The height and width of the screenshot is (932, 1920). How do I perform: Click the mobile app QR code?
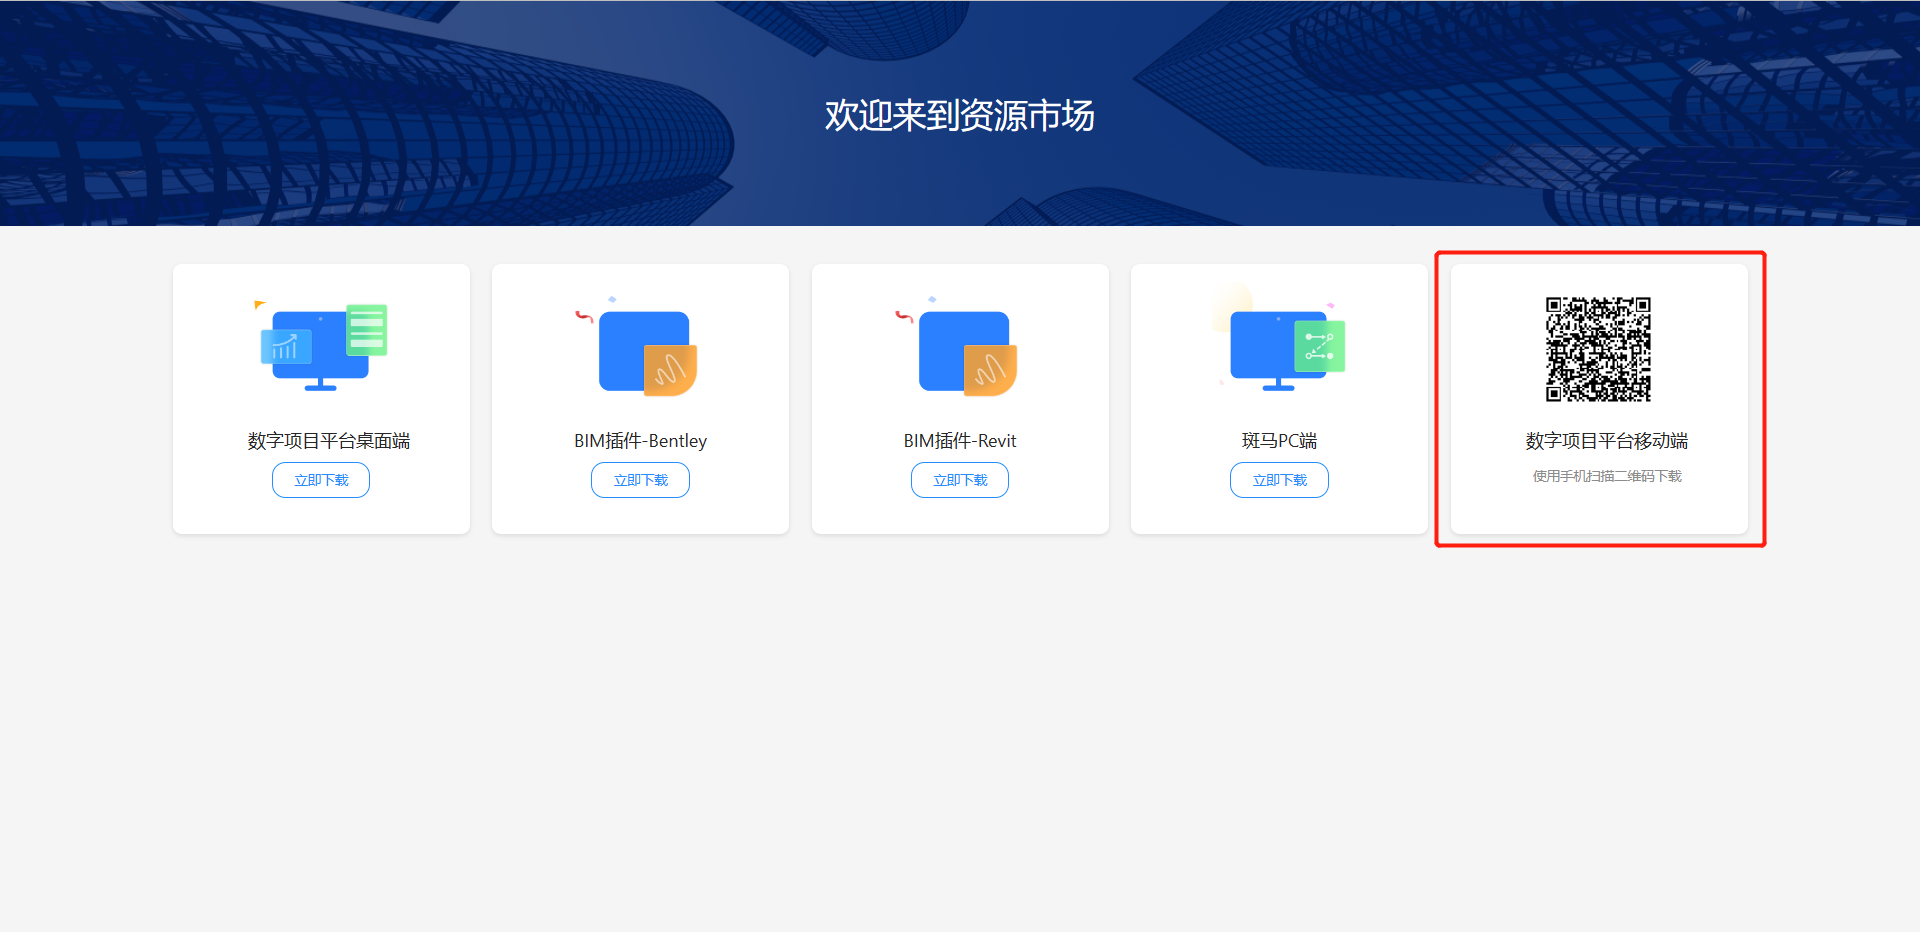point(1598,349)
